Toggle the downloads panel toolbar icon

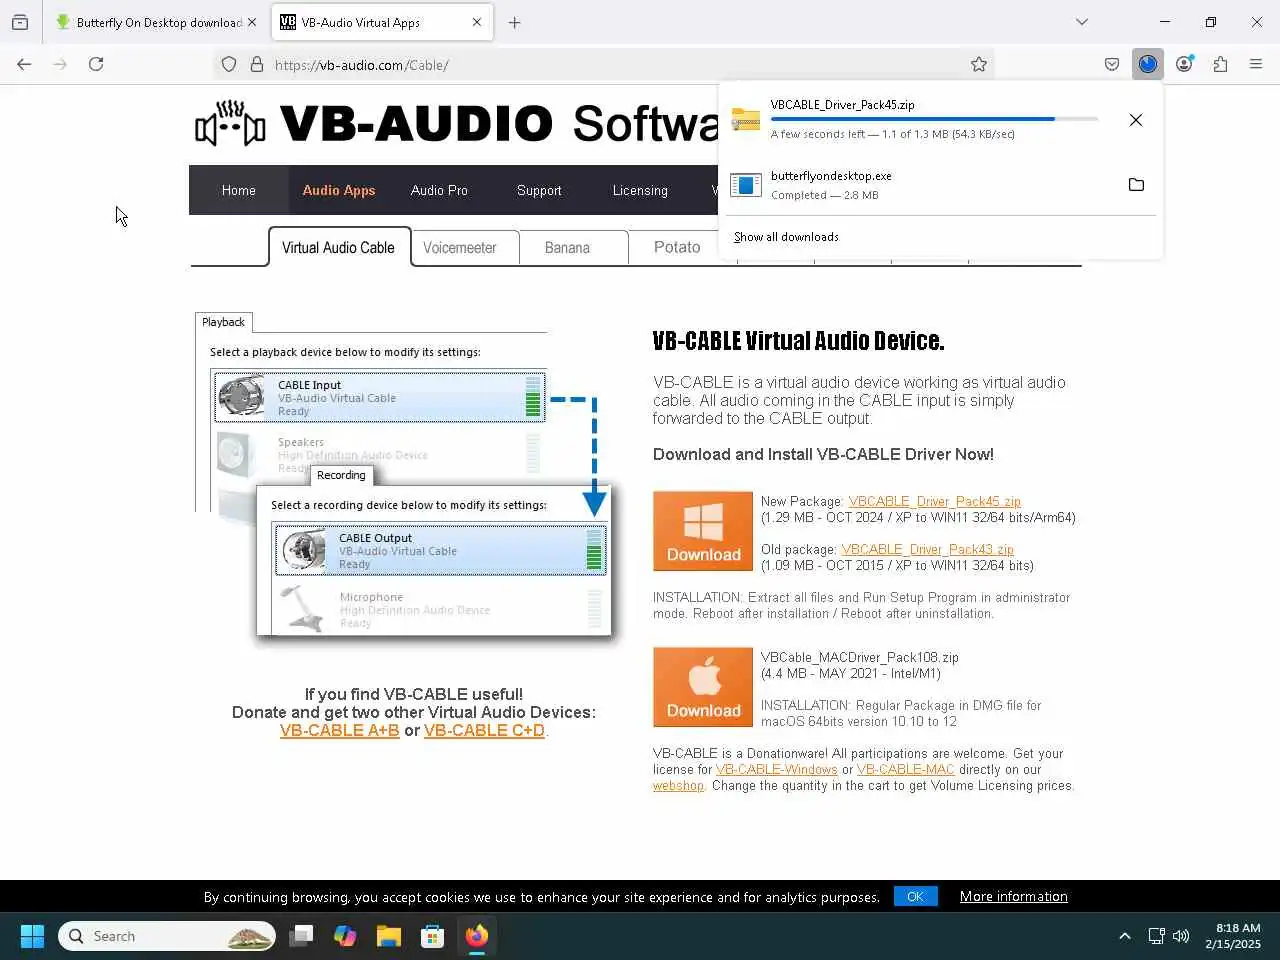click(1148, 64)
